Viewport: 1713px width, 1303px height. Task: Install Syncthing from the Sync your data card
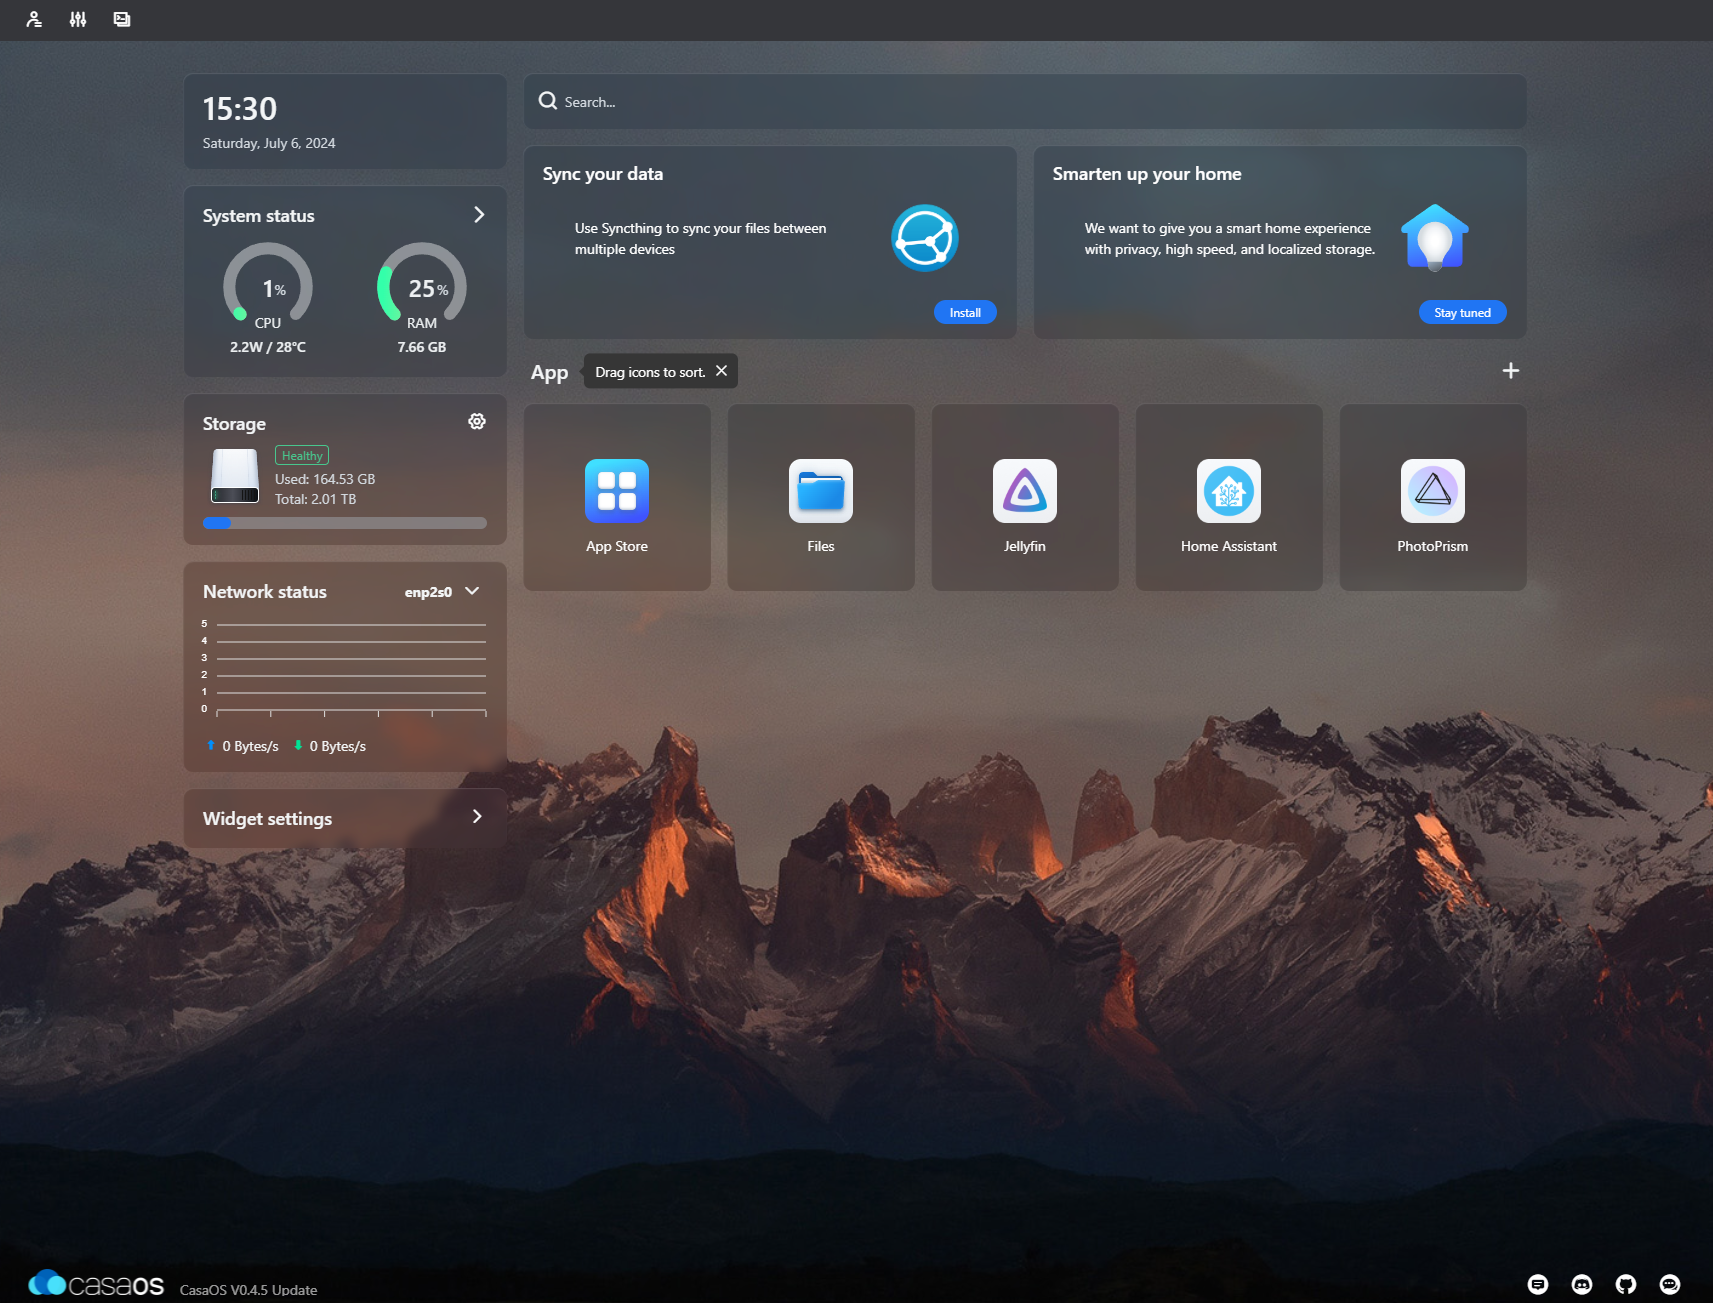coord(964,311)
